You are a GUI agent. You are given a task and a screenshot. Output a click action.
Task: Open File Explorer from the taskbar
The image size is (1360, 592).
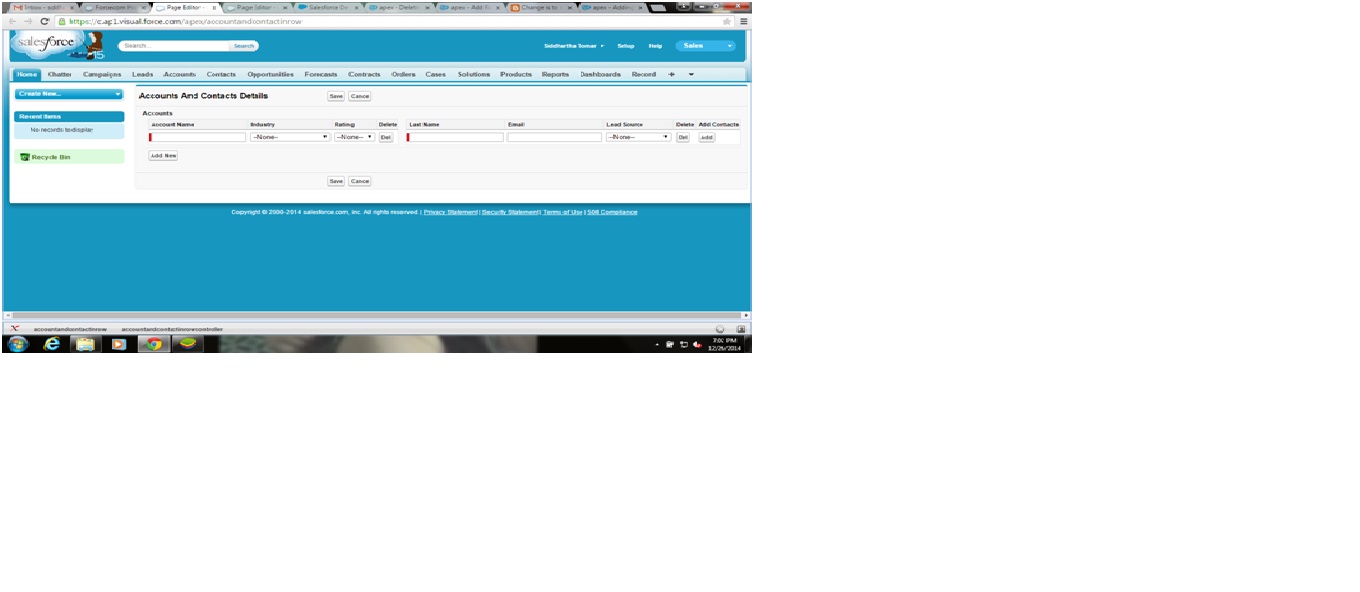(x=85, y=344)
